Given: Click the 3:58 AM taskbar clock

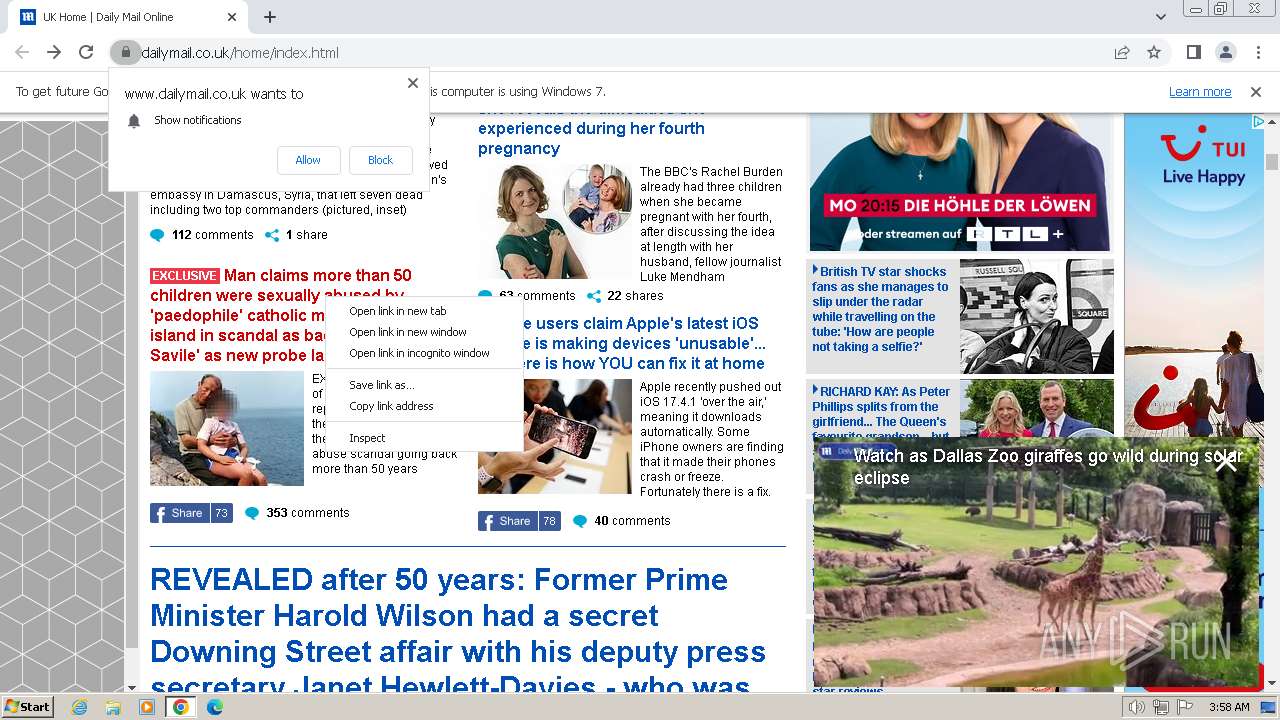Looking at the screenshot, I should pos(1229,707).
